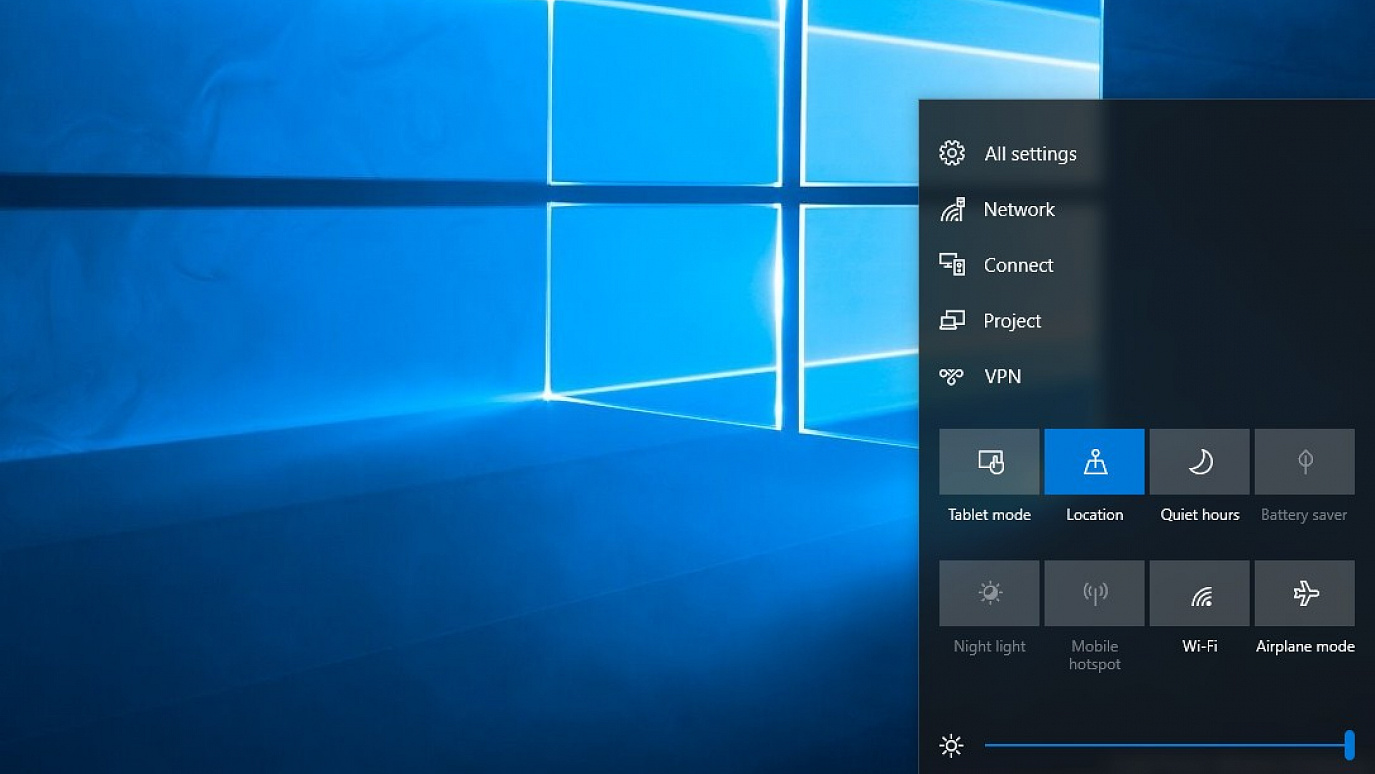Choose the Project text label
The height and width of the screenshot is (774, 1375).
click(1012, 321)
